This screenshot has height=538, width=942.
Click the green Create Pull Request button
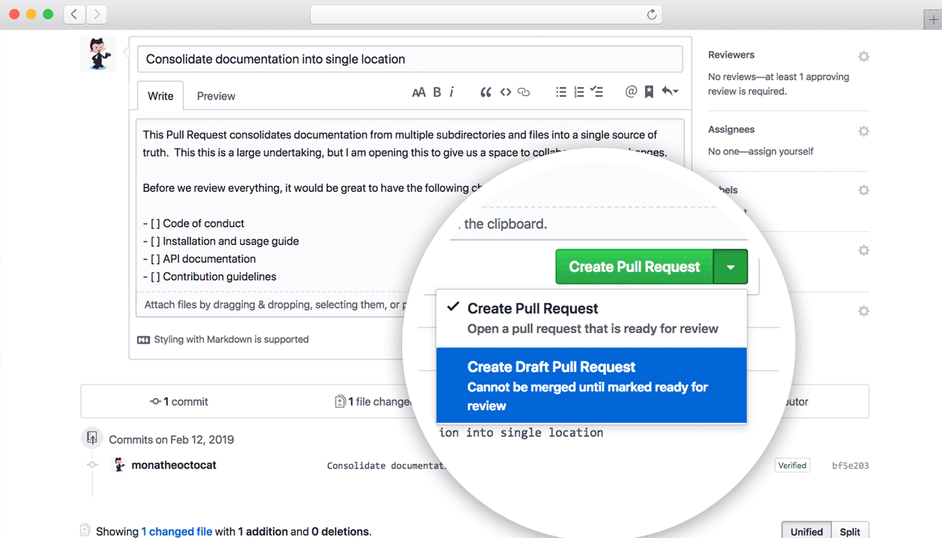click(634, 267)
